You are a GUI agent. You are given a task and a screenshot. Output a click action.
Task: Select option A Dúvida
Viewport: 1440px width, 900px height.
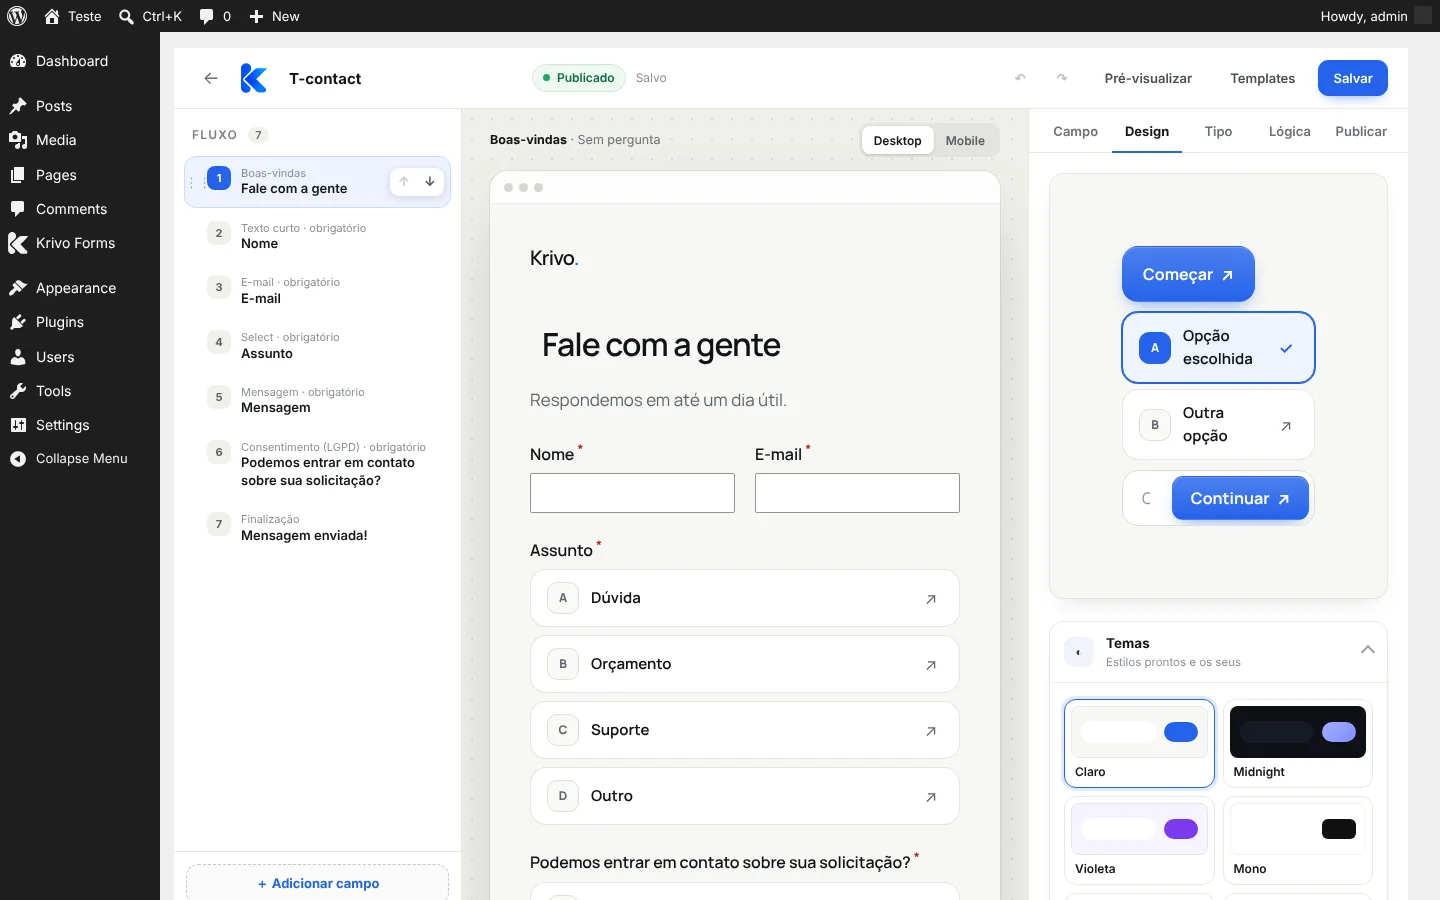point(745,598)
